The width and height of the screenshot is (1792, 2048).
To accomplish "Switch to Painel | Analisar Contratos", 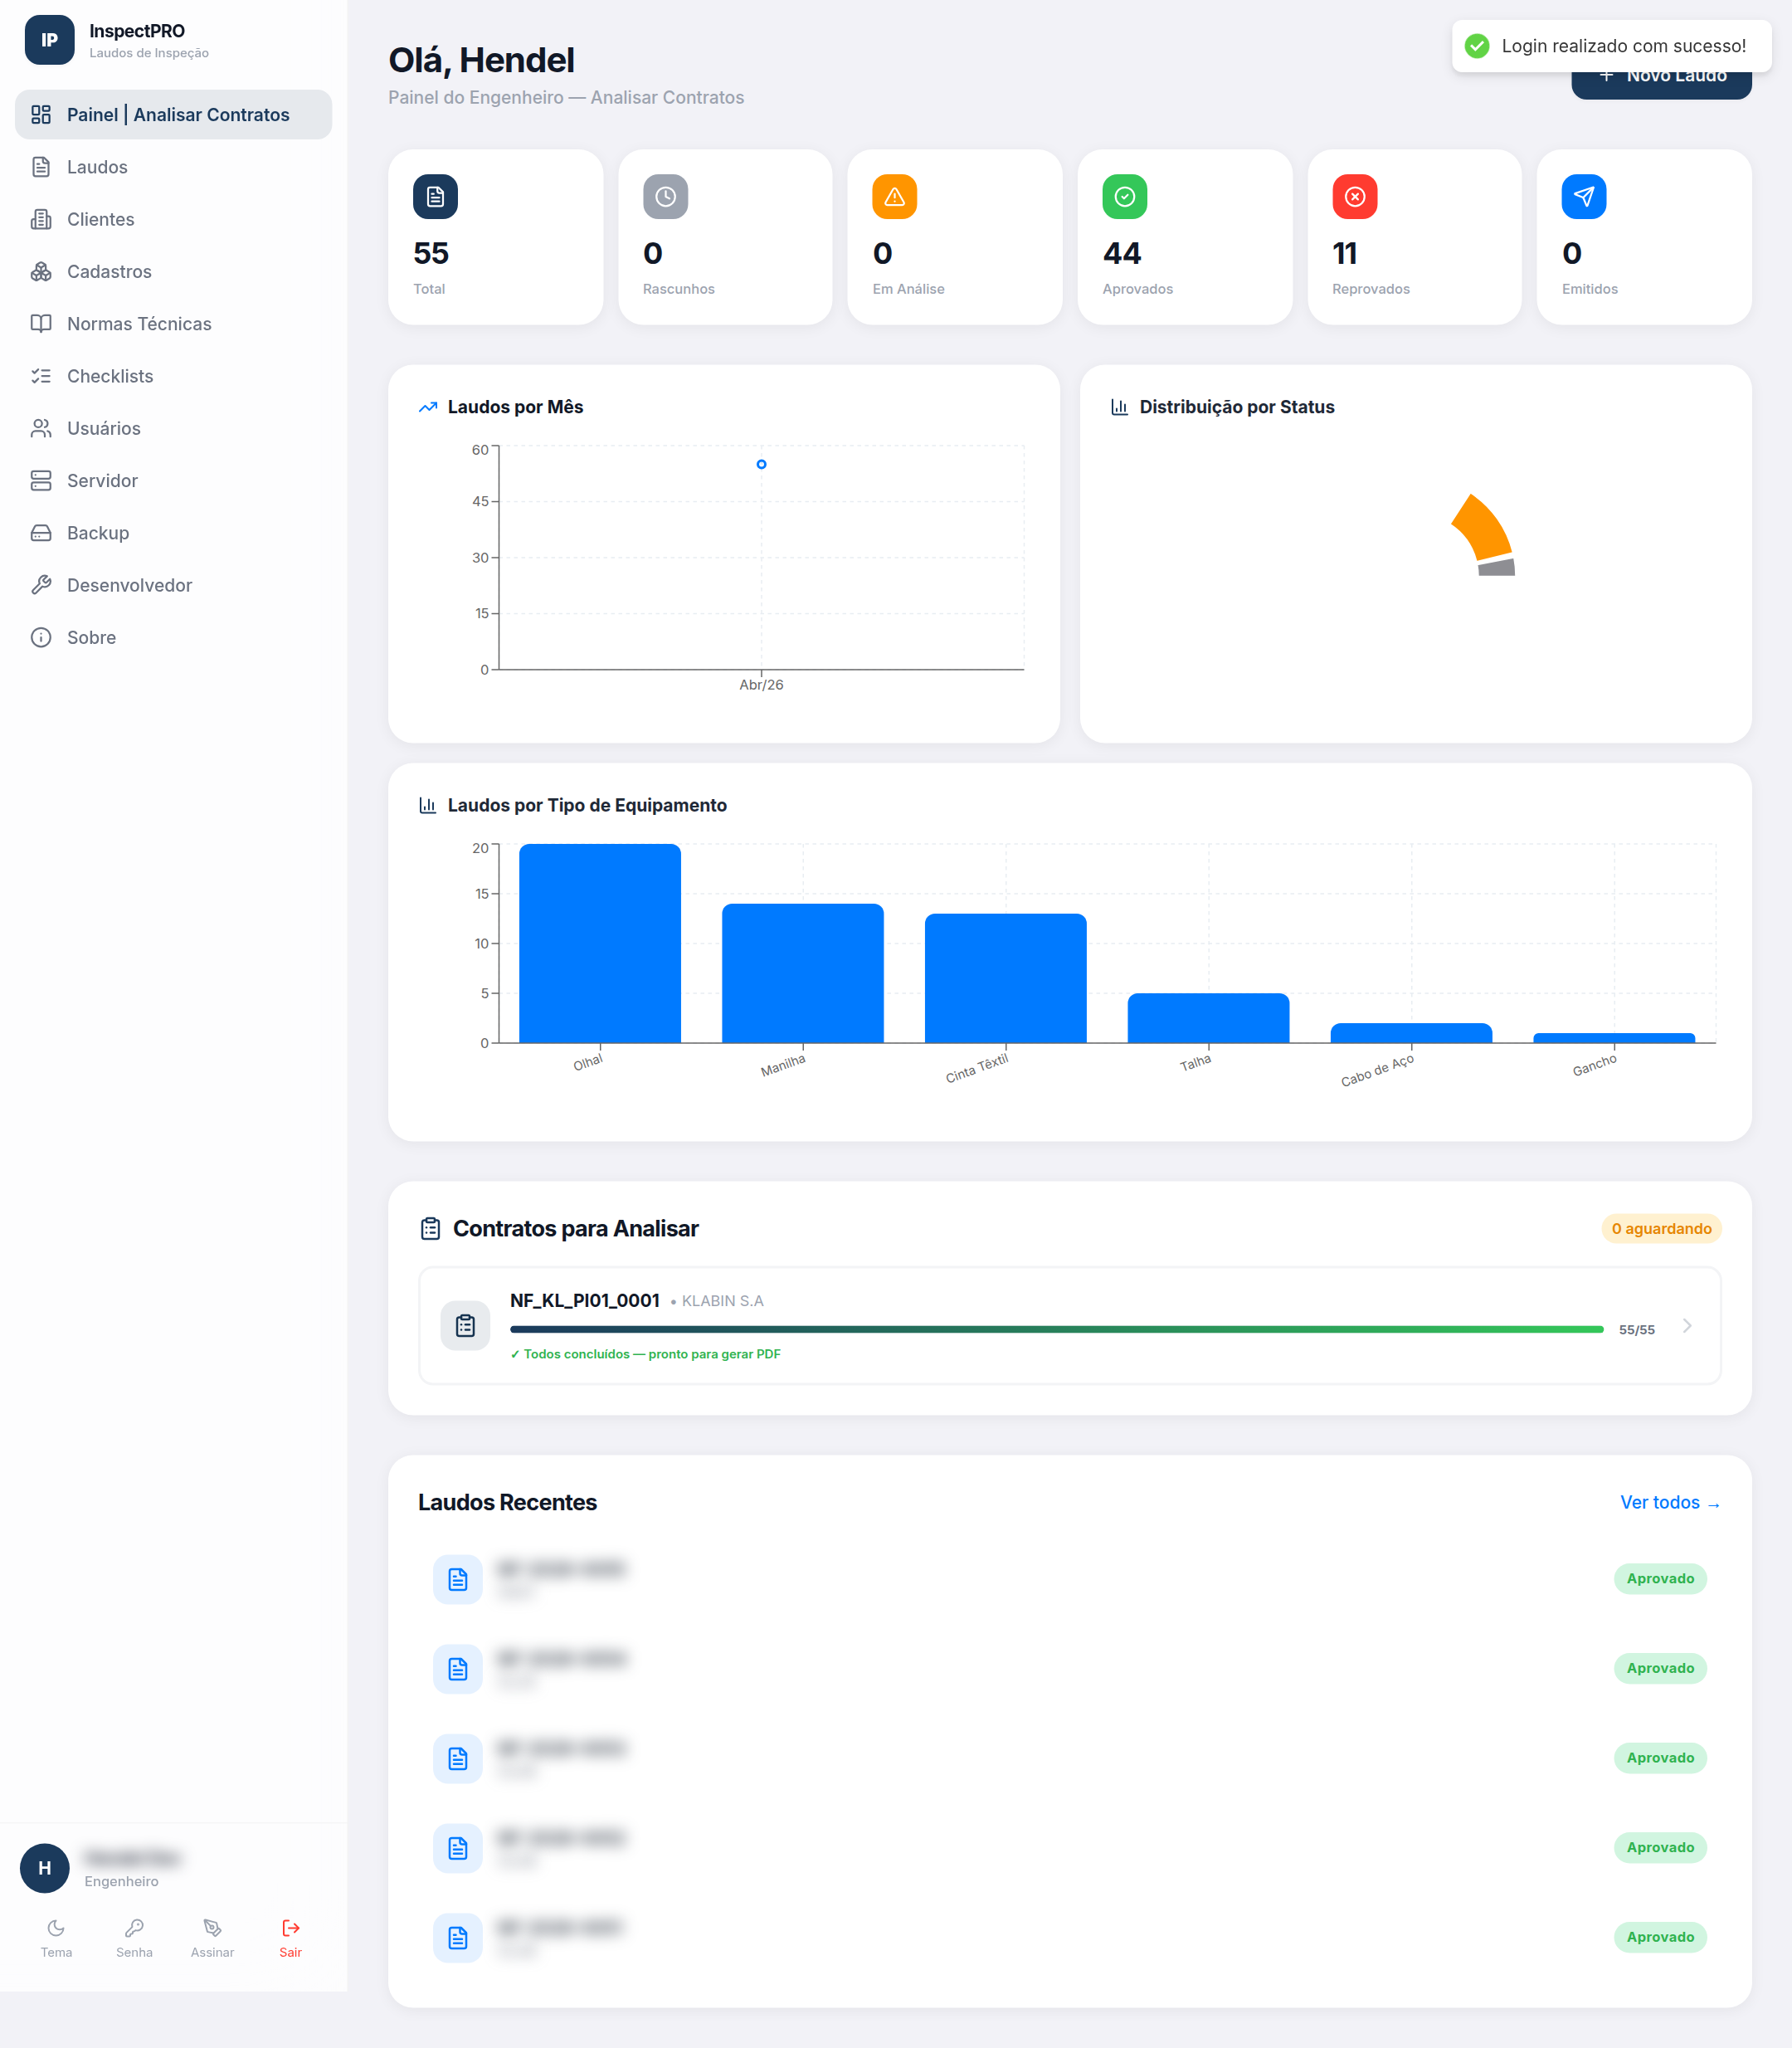I will [x=177, y=114].
